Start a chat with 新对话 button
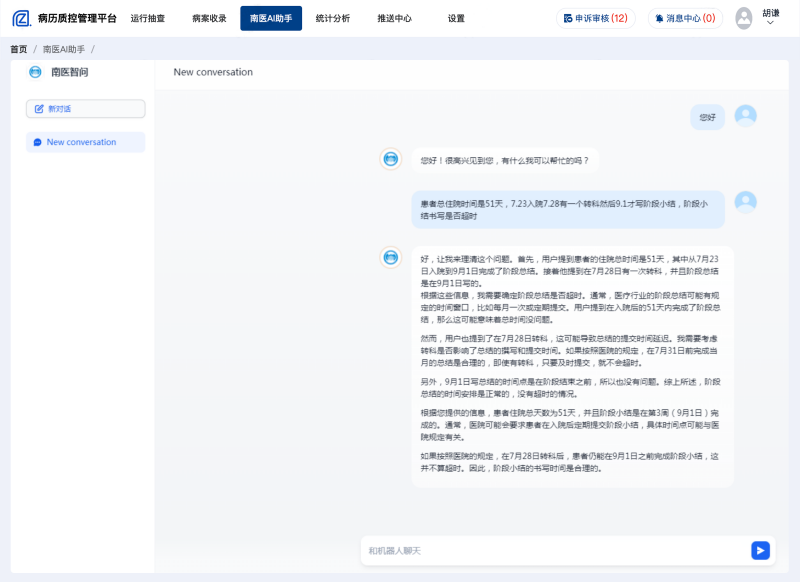 (85, 109)
